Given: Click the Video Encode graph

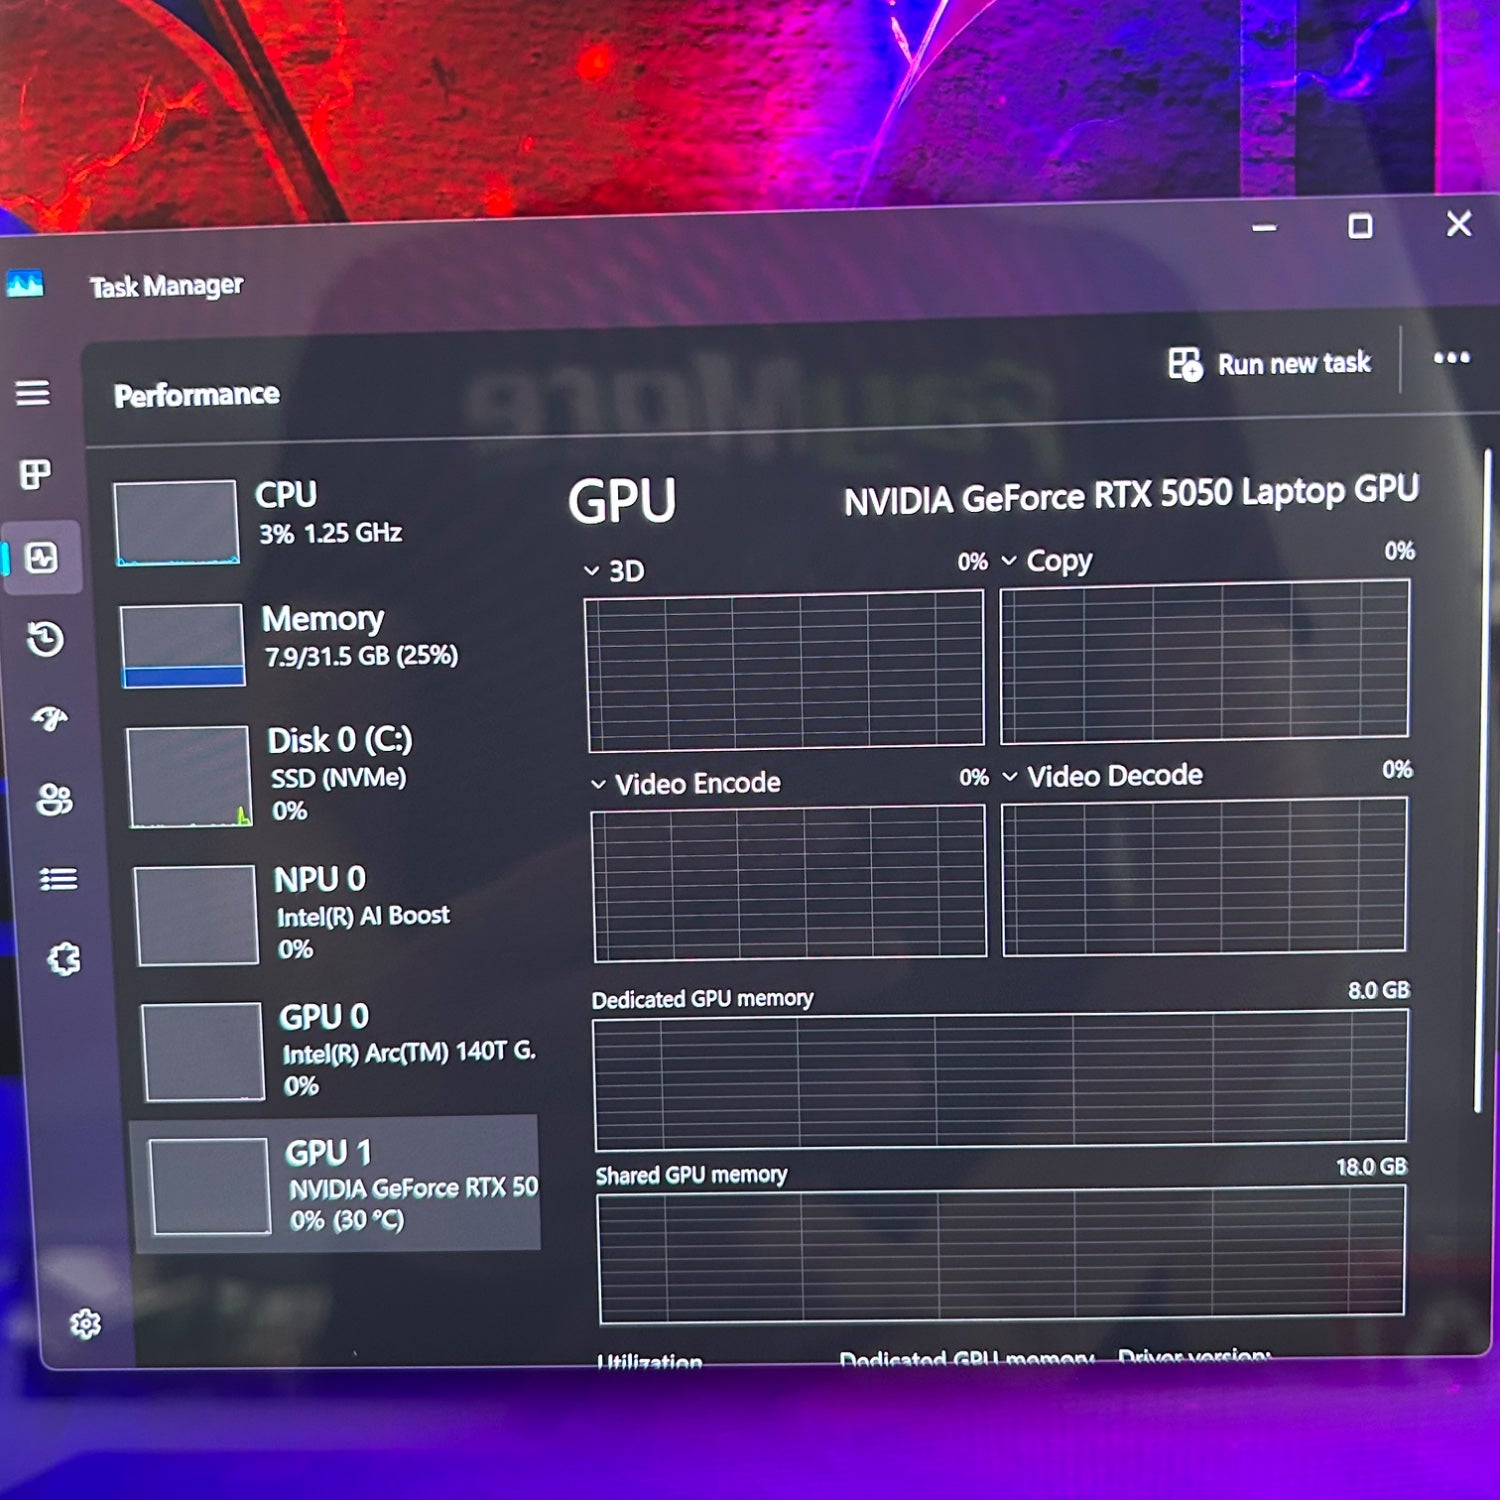Looking at the screenshot, I should (790, 884).
